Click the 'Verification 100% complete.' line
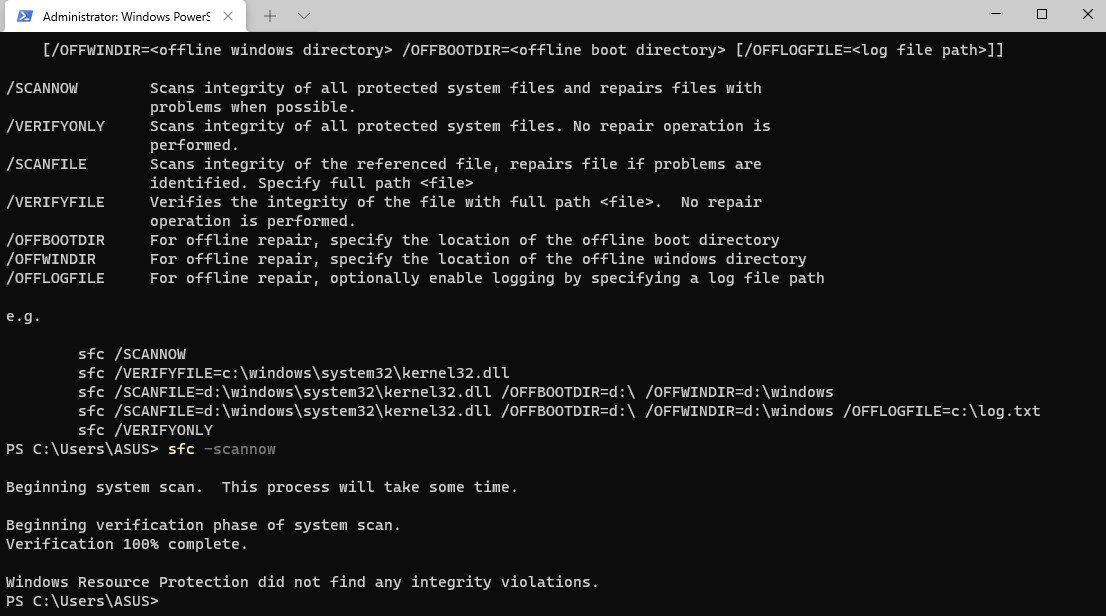 point(126,544)
